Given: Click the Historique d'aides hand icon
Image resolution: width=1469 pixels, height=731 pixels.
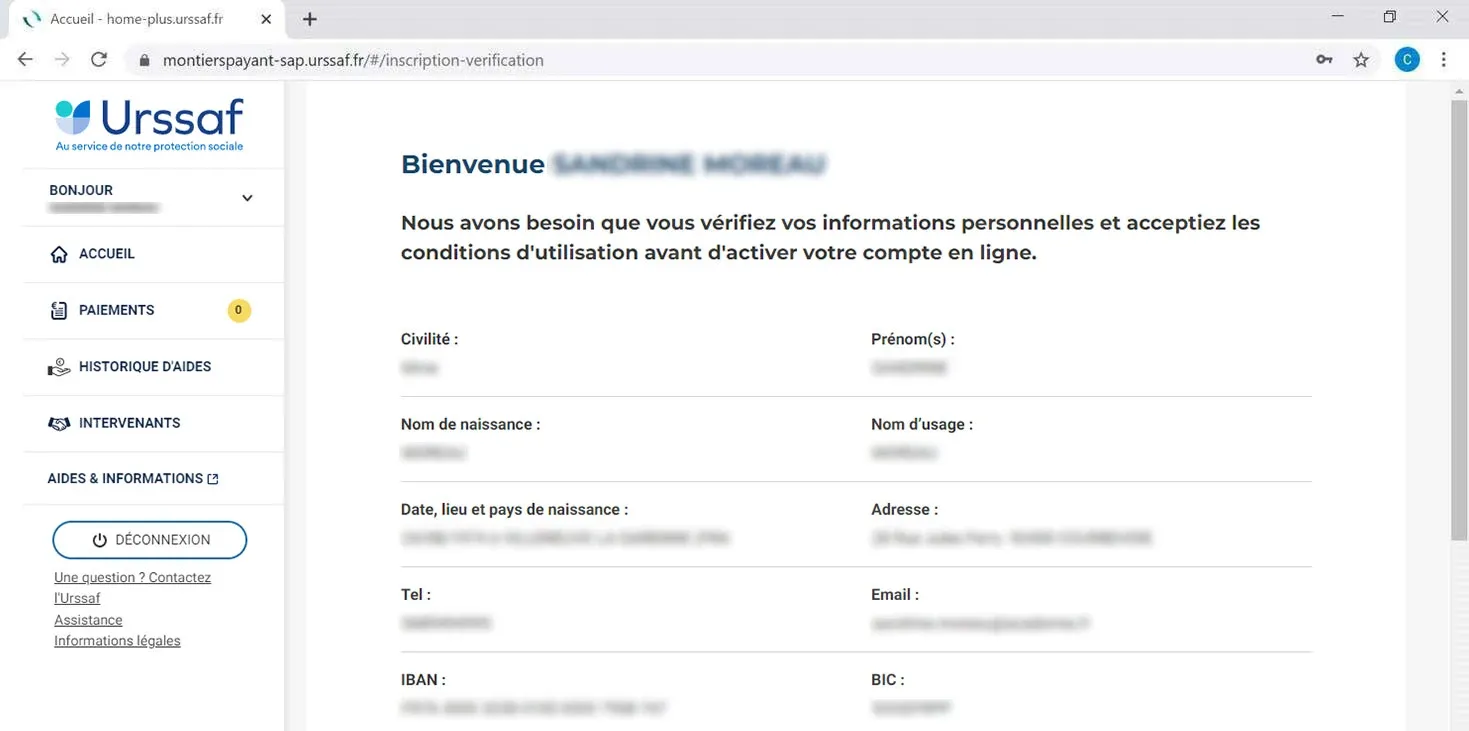Looking at the screenshot, I should point(59,367).
